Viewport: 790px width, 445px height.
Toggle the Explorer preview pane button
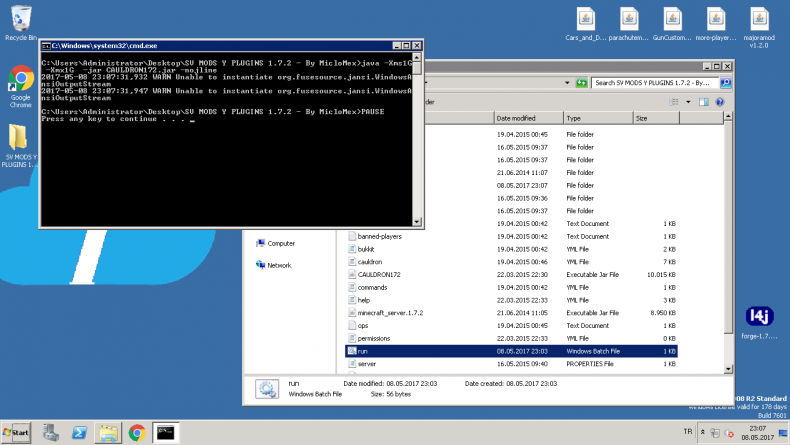(703, 102)
